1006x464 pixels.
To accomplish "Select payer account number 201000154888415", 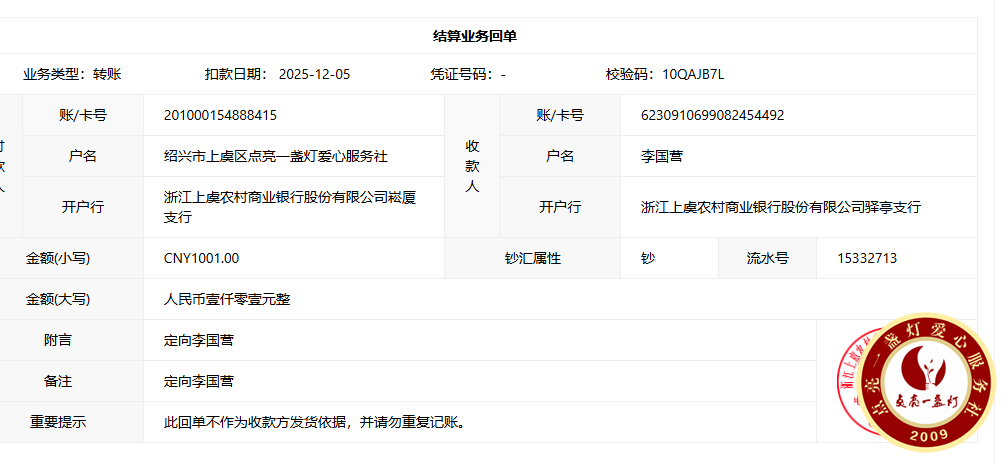I will pyautogui.click(x=221, y=116).
